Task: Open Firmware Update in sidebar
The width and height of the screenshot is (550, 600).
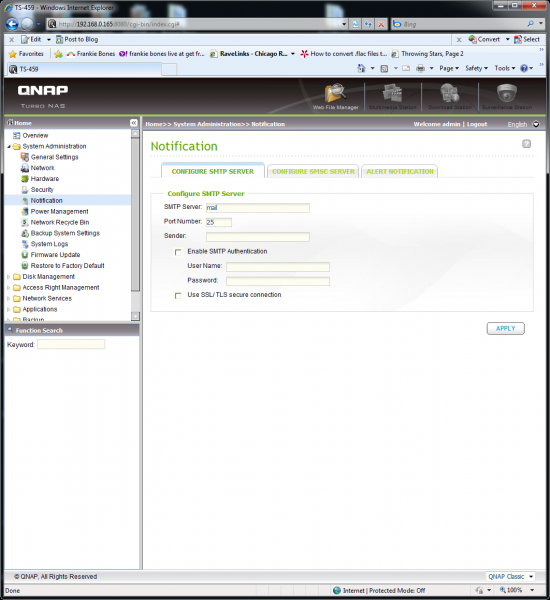Action: tap(55, 255)
